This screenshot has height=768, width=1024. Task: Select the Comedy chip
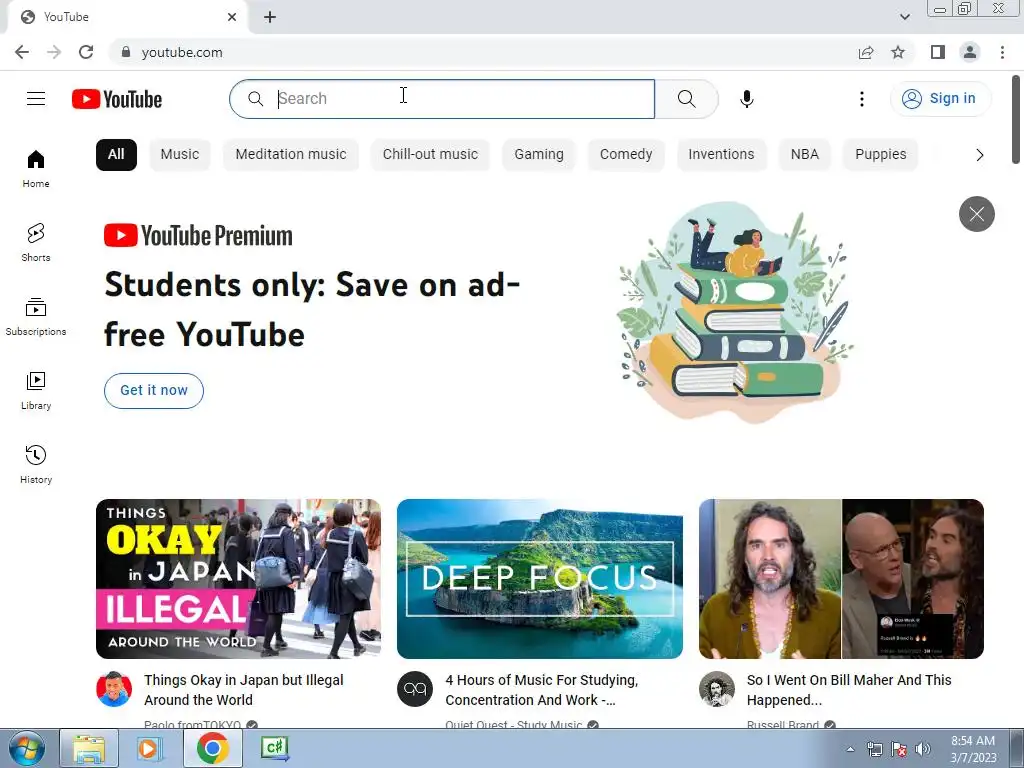[626, 155]
